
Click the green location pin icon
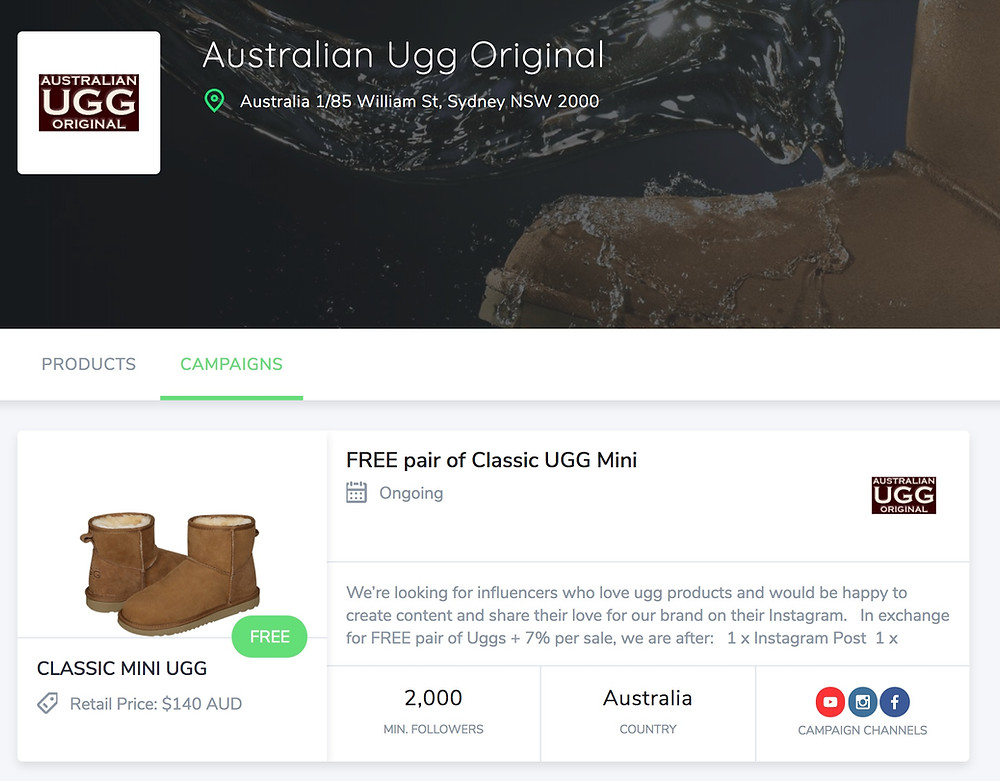tap(214, 101)
